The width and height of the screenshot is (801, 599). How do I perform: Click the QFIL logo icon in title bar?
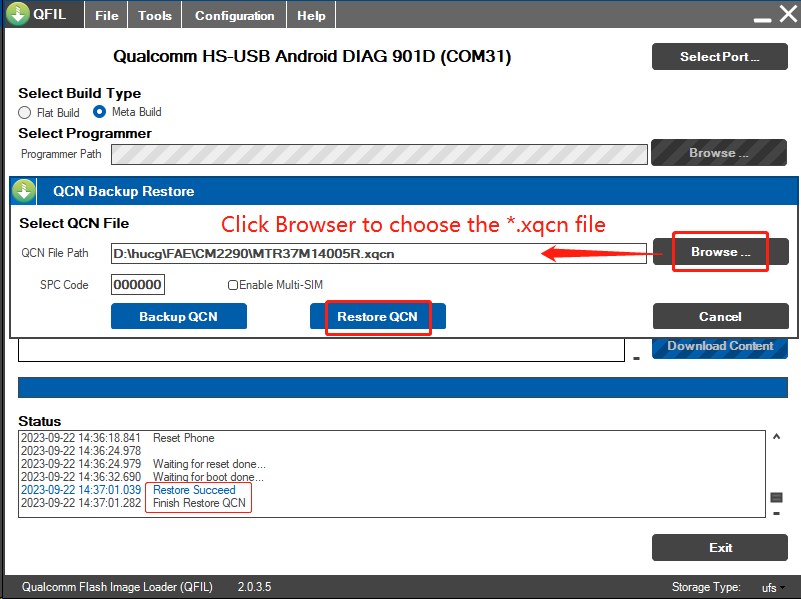17,14
